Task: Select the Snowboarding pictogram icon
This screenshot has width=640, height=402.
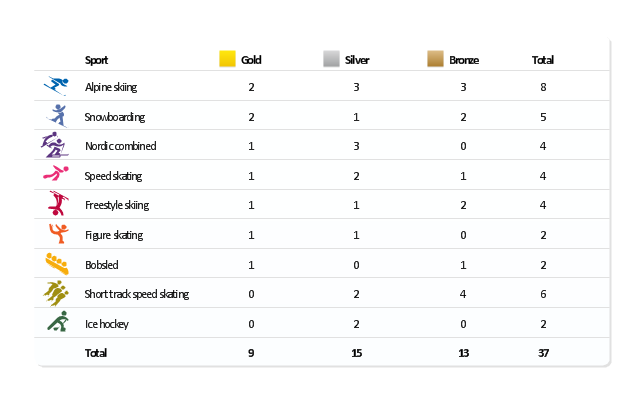Action: [57, 115]
